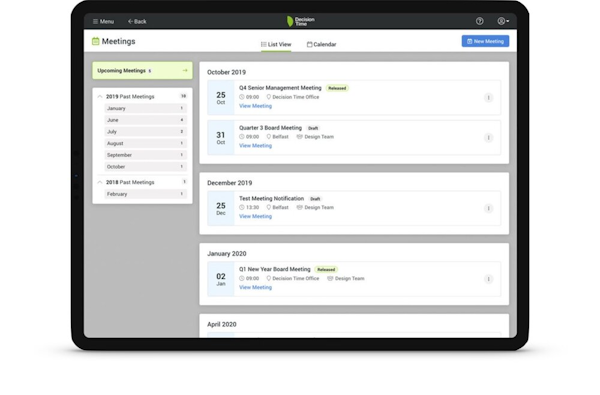Select the List View tab

tap(276, 44)
